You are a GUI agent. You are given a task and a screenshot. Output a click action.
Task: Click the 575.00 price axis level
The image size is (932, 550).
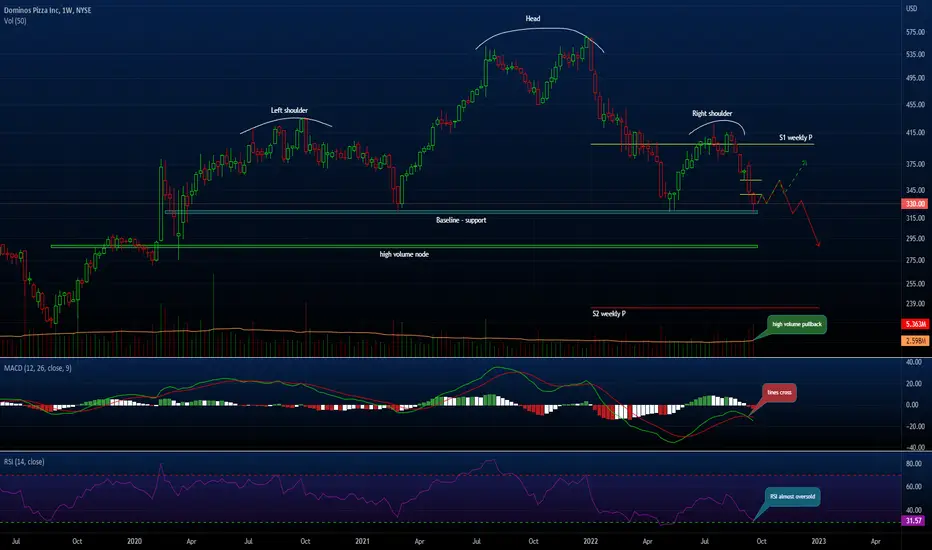(x=915, y=32)
